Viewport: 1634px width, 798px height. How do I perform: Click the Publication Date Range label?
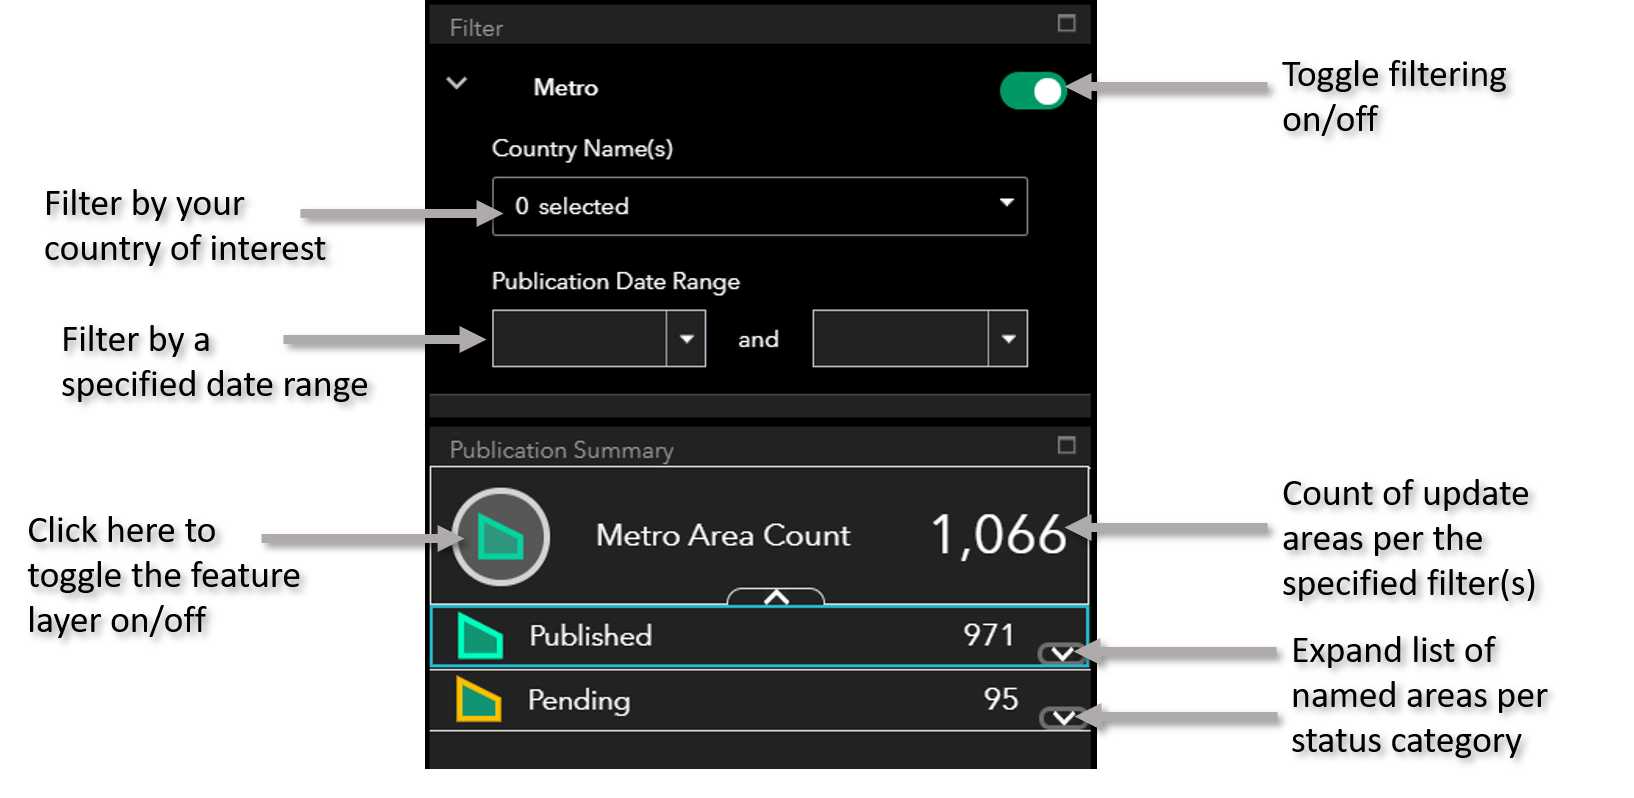pyautogui.click(x=616, y=282)
